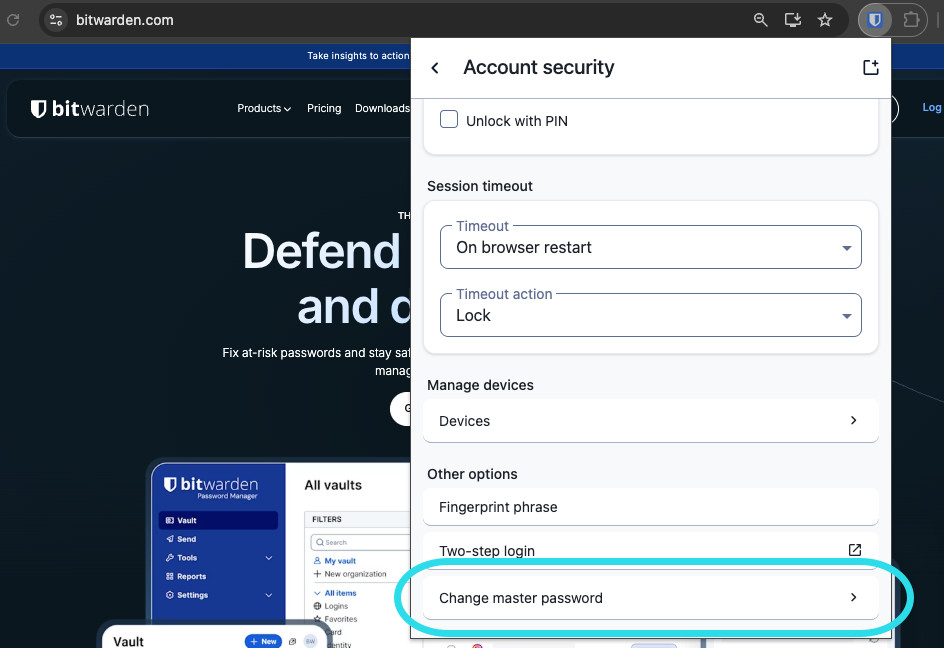Image resolution: width=944 pixels, height=648 pixels.
Task: Bookmark this page with the star icon
Action: tap(825, 20)
